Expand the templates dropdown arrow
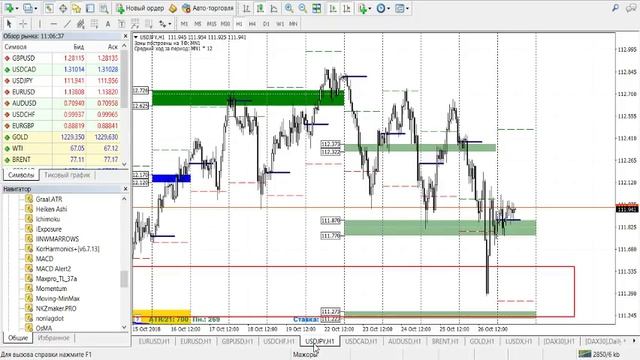The image size is (640, 360). point(407,8)
